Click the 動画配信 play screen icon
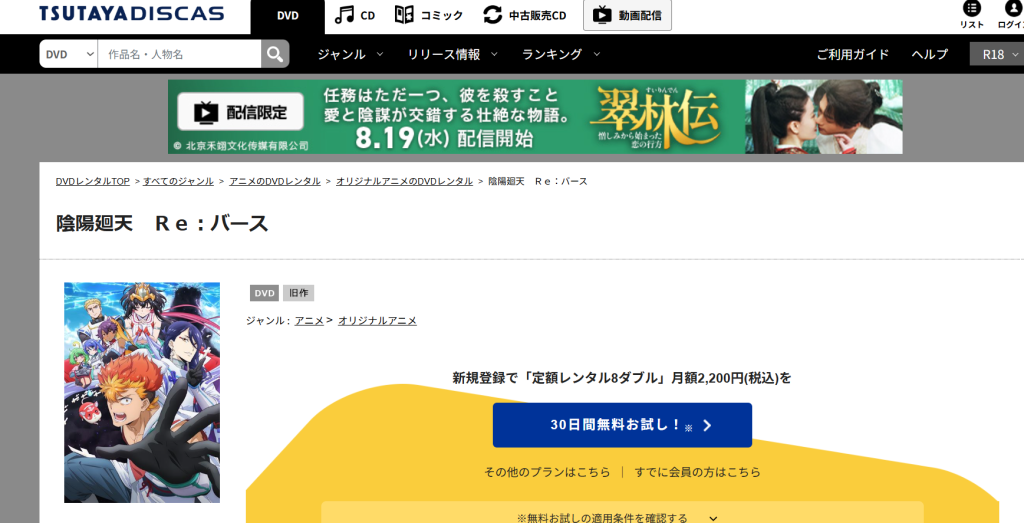The height and width of the screenshot is (523, 1024). tap(602, 15)
